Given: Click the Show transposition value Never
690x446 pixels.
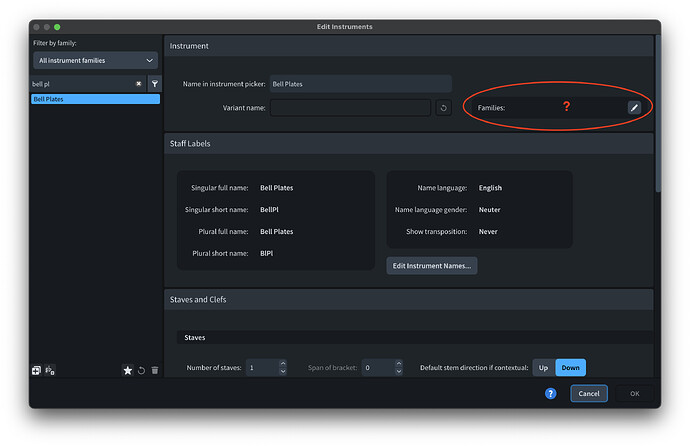Looking at the screenshot, I should coord(488,231).
